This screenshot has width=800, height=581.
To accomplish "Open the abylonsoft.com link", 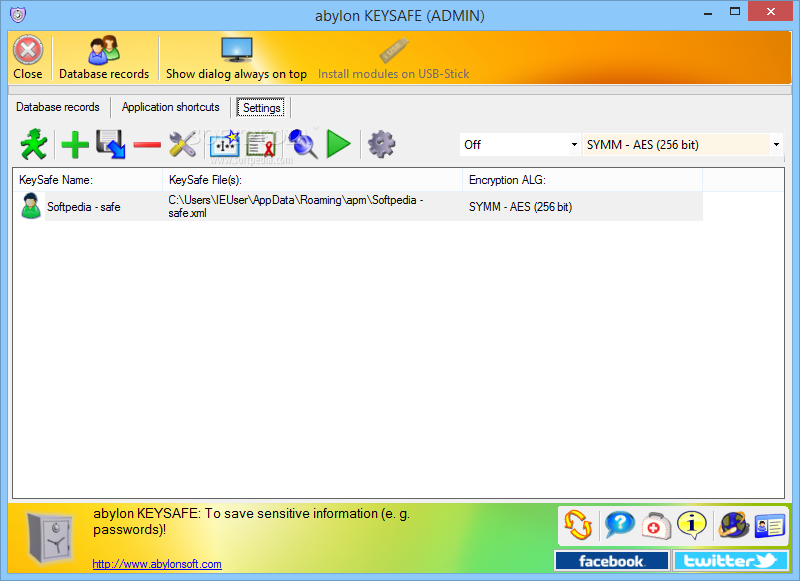I will (x=157, y=564).
